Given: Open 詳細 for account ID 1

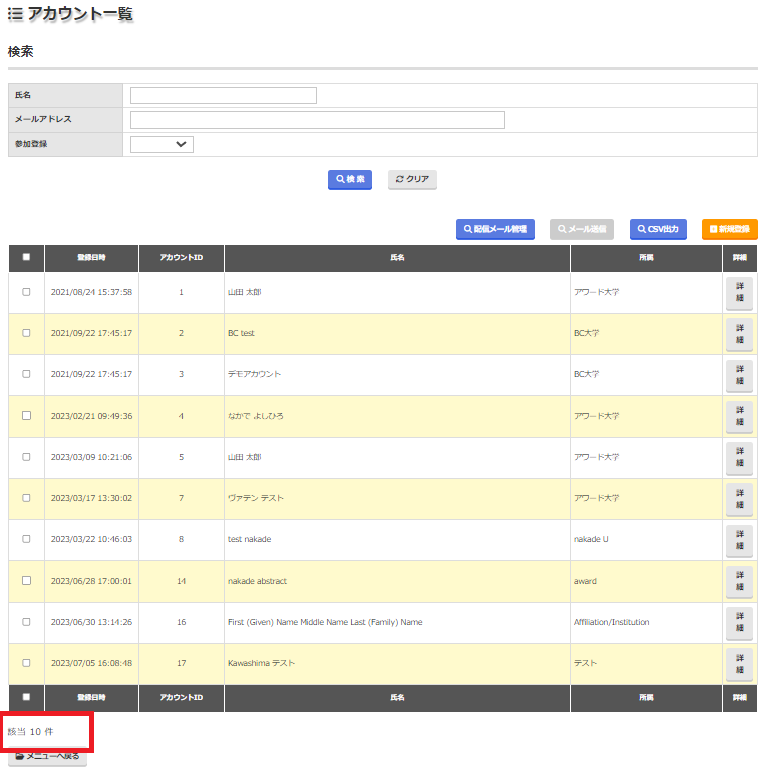Looking at the screenshot, I should pos(739,293).
